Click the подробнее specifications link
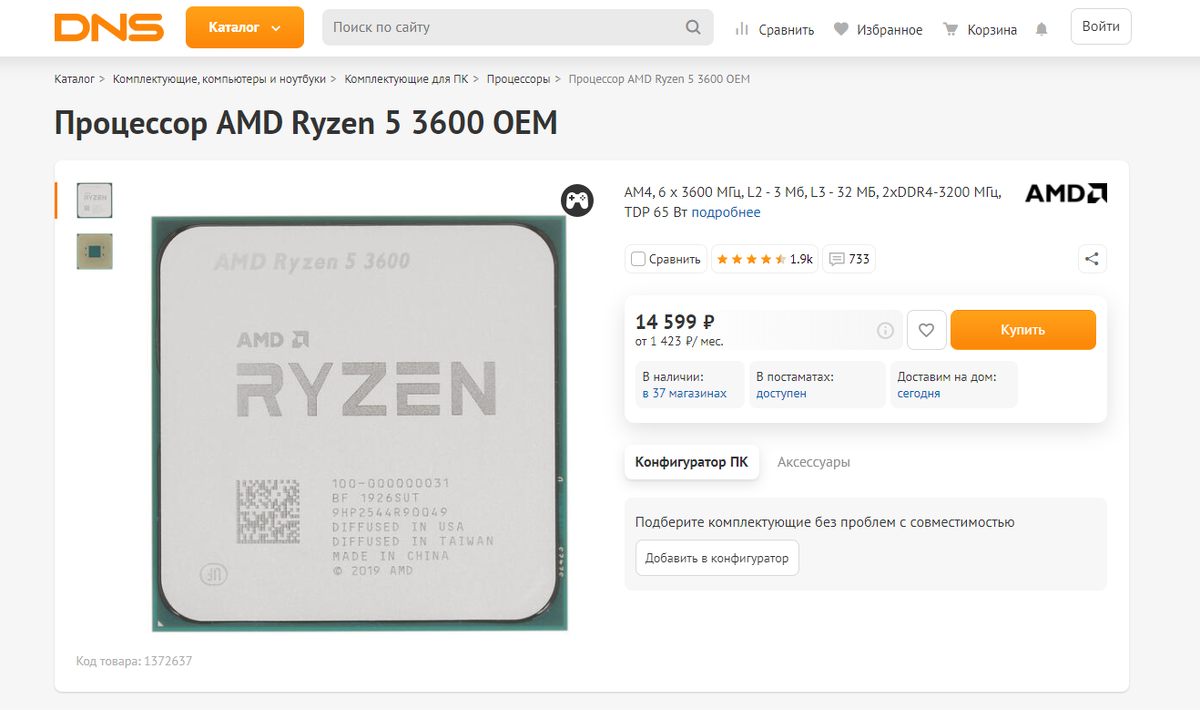This screenshot has height=710, width=1200. 726,212
